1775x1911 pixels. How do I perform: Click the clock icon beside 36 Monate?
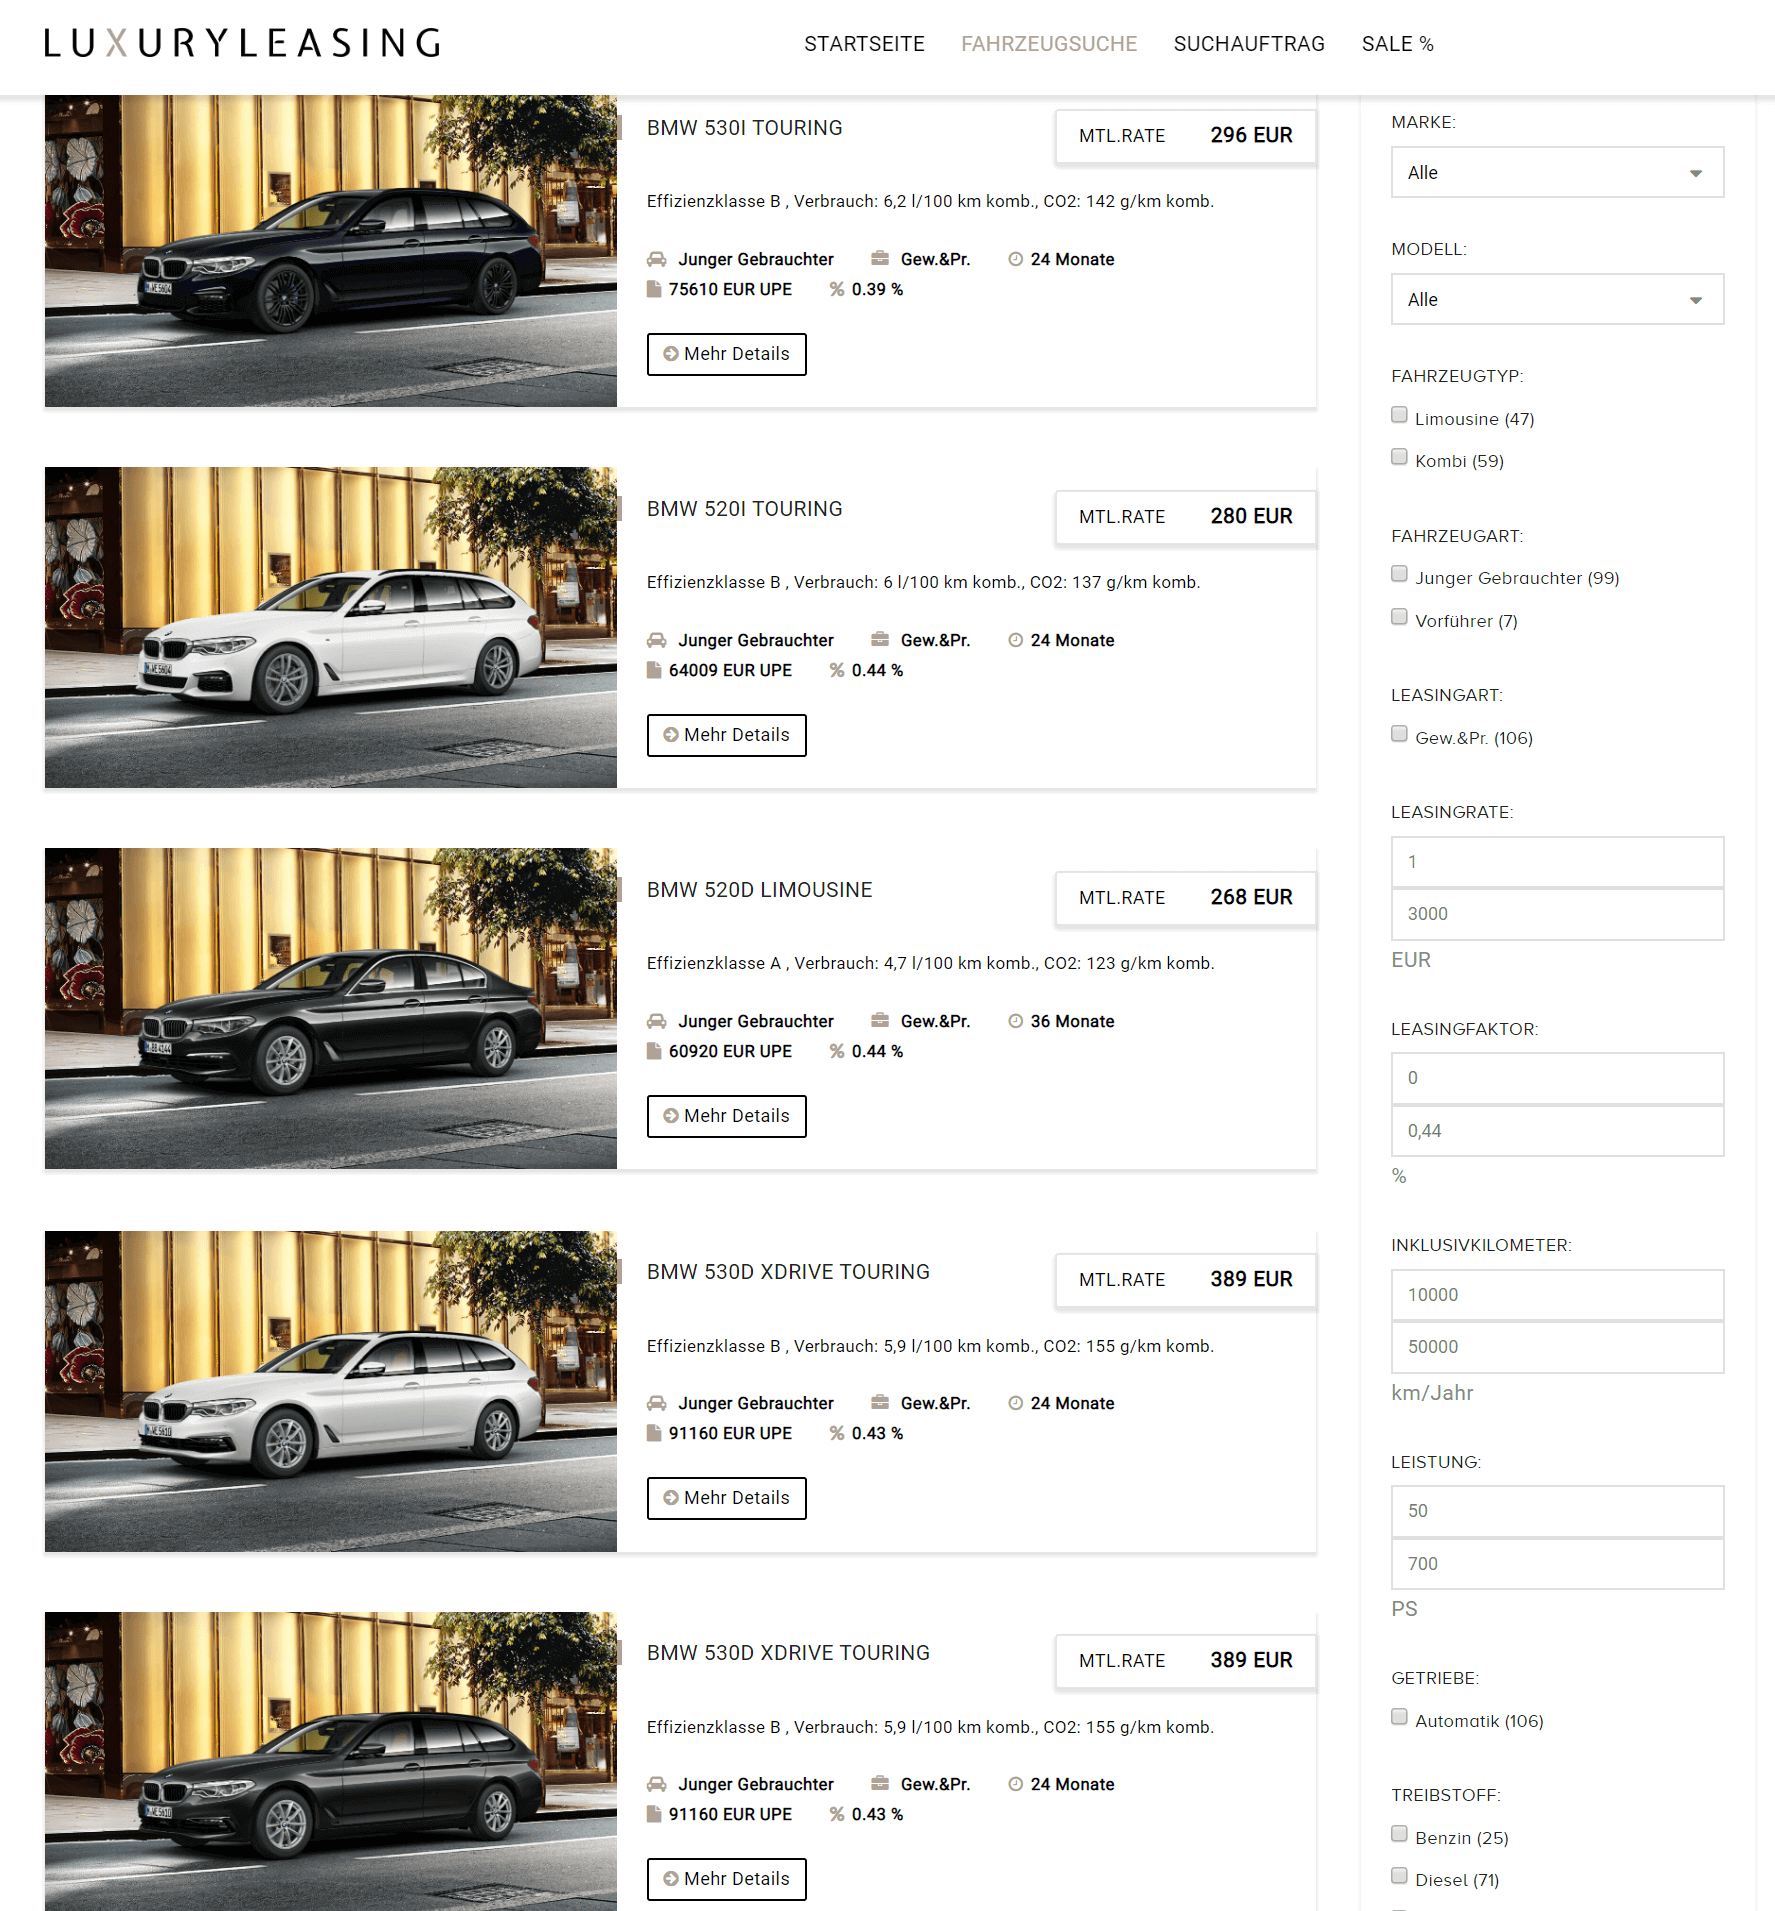1015,1021
